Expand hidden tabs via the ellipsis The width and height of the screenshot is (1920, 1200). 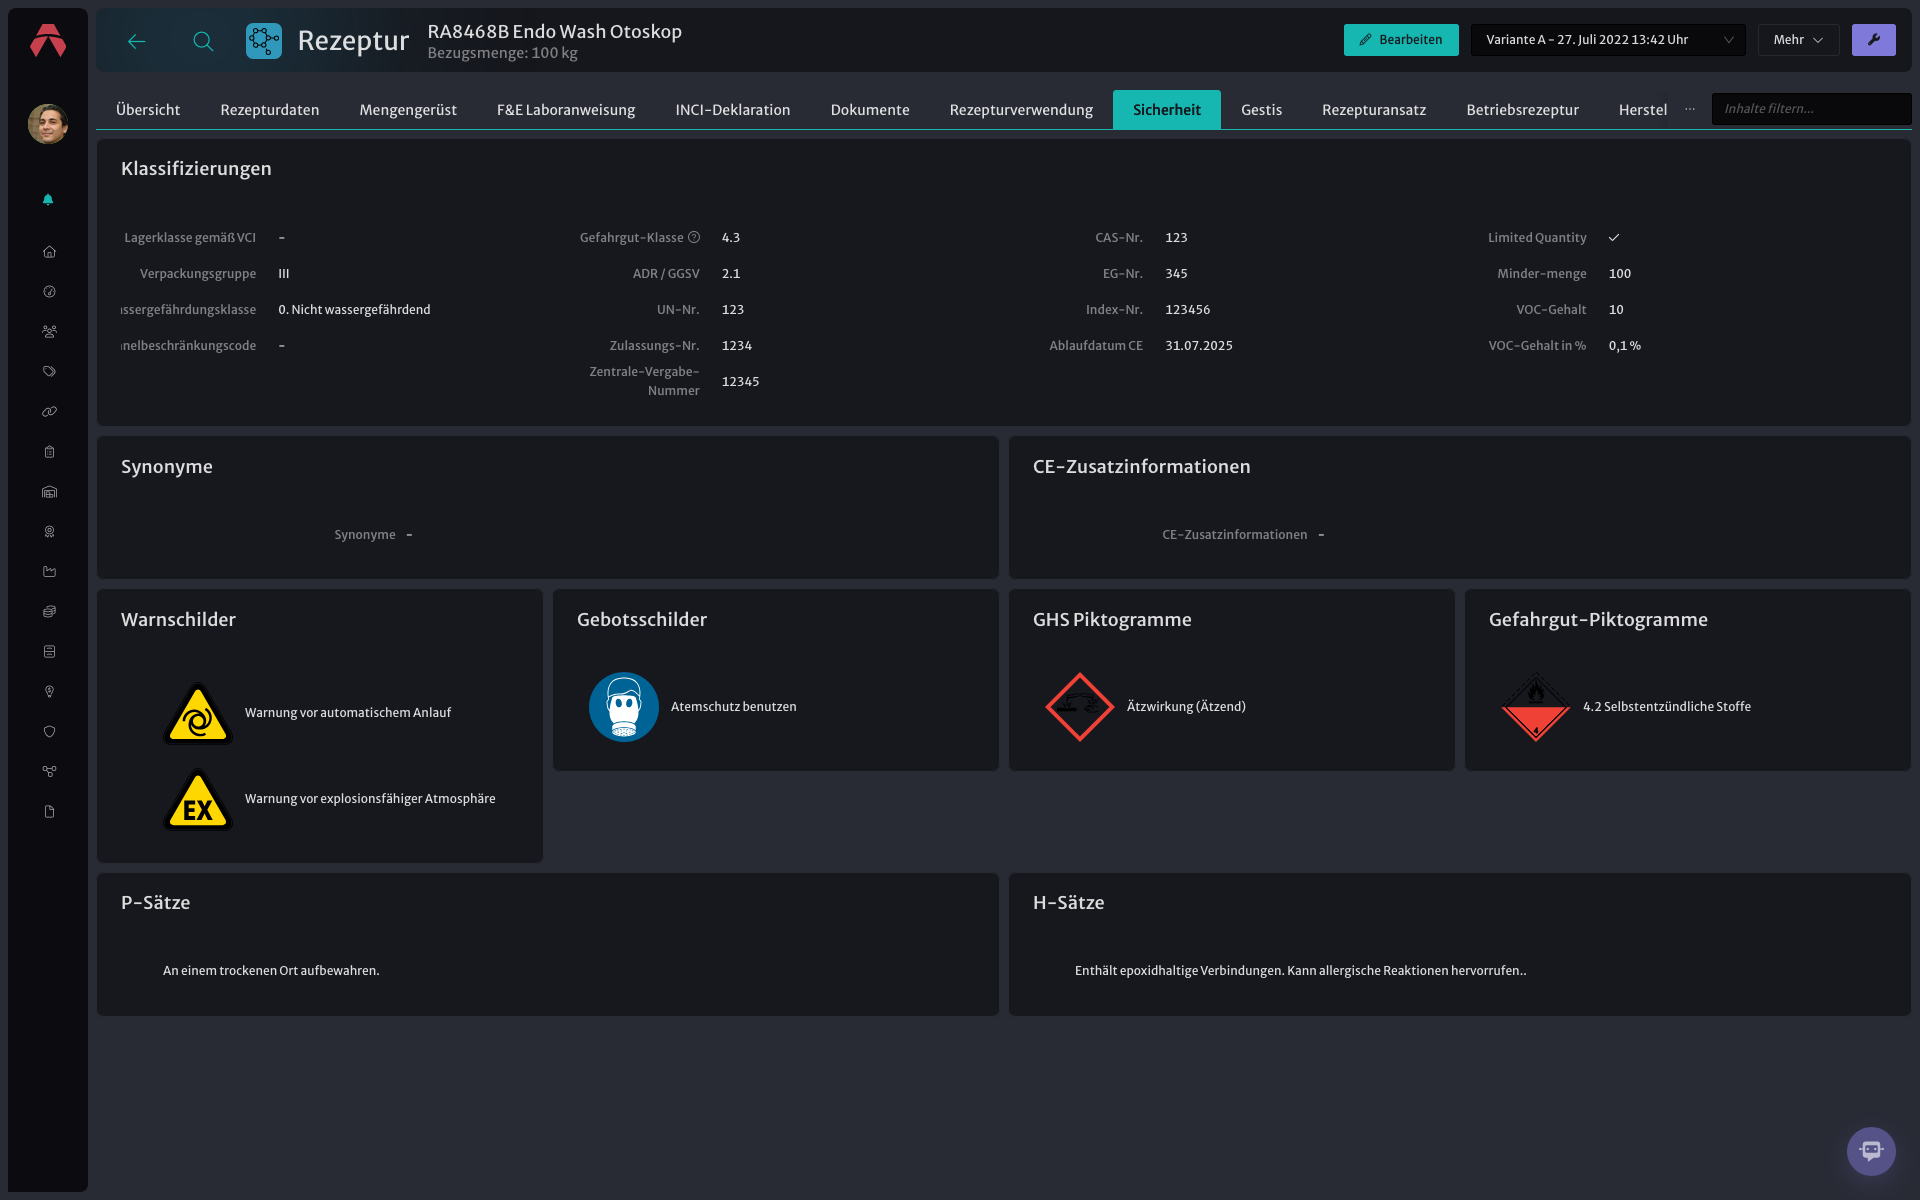coord(1690,109)
